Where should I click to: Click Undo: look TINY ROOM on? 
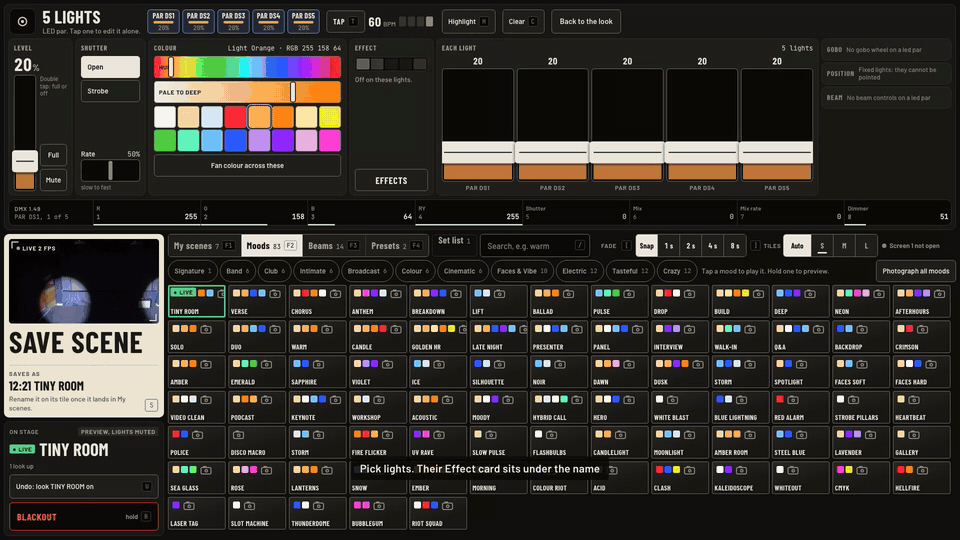click(83, 487)
